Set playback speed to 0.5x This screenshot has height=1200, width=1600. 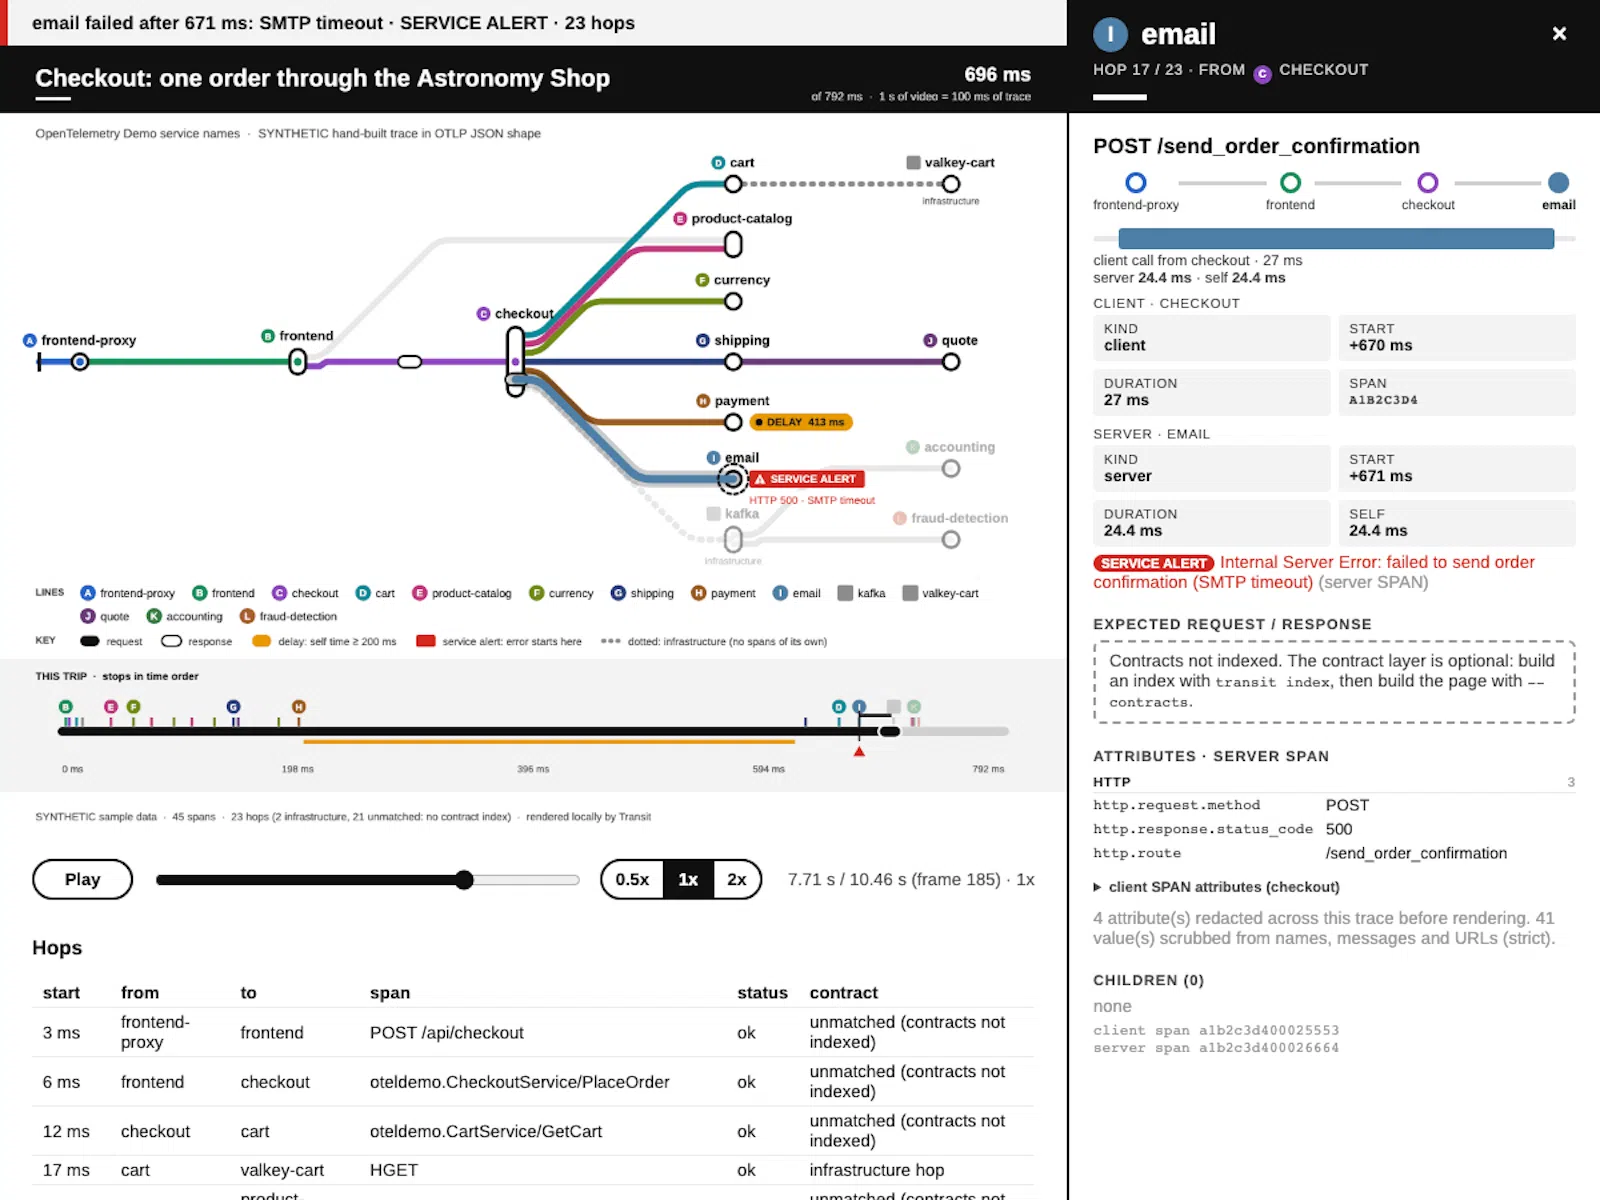click(x=632, y=879)
